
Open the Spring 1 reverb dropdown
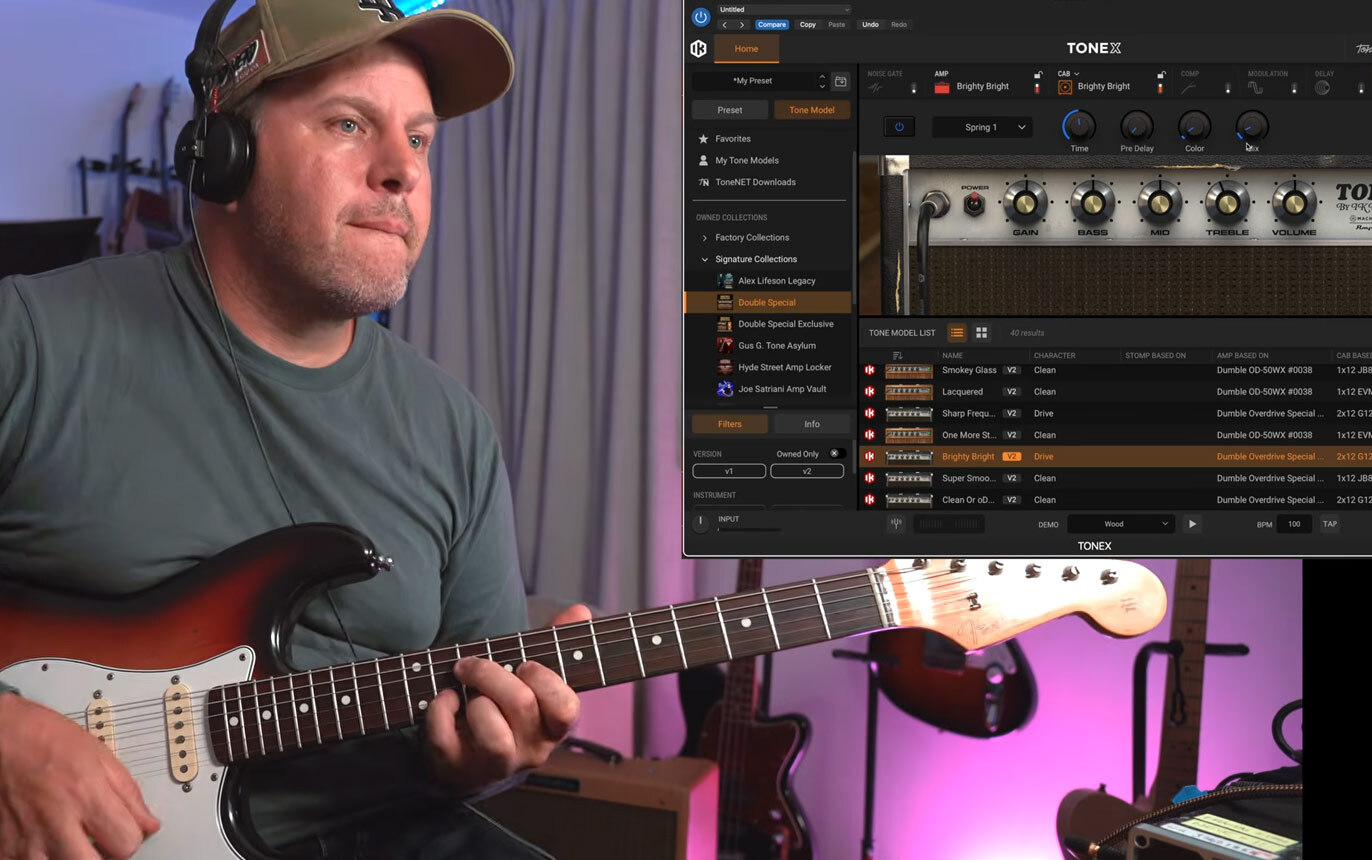[981, 127]
